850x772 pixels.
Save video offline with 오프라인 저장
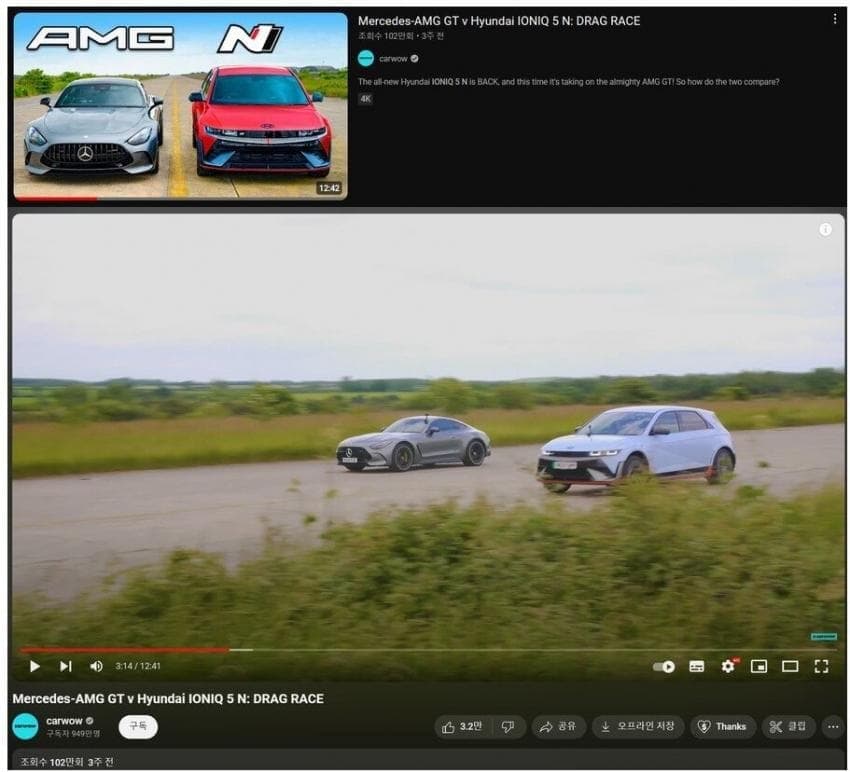[x=638, y=727]
